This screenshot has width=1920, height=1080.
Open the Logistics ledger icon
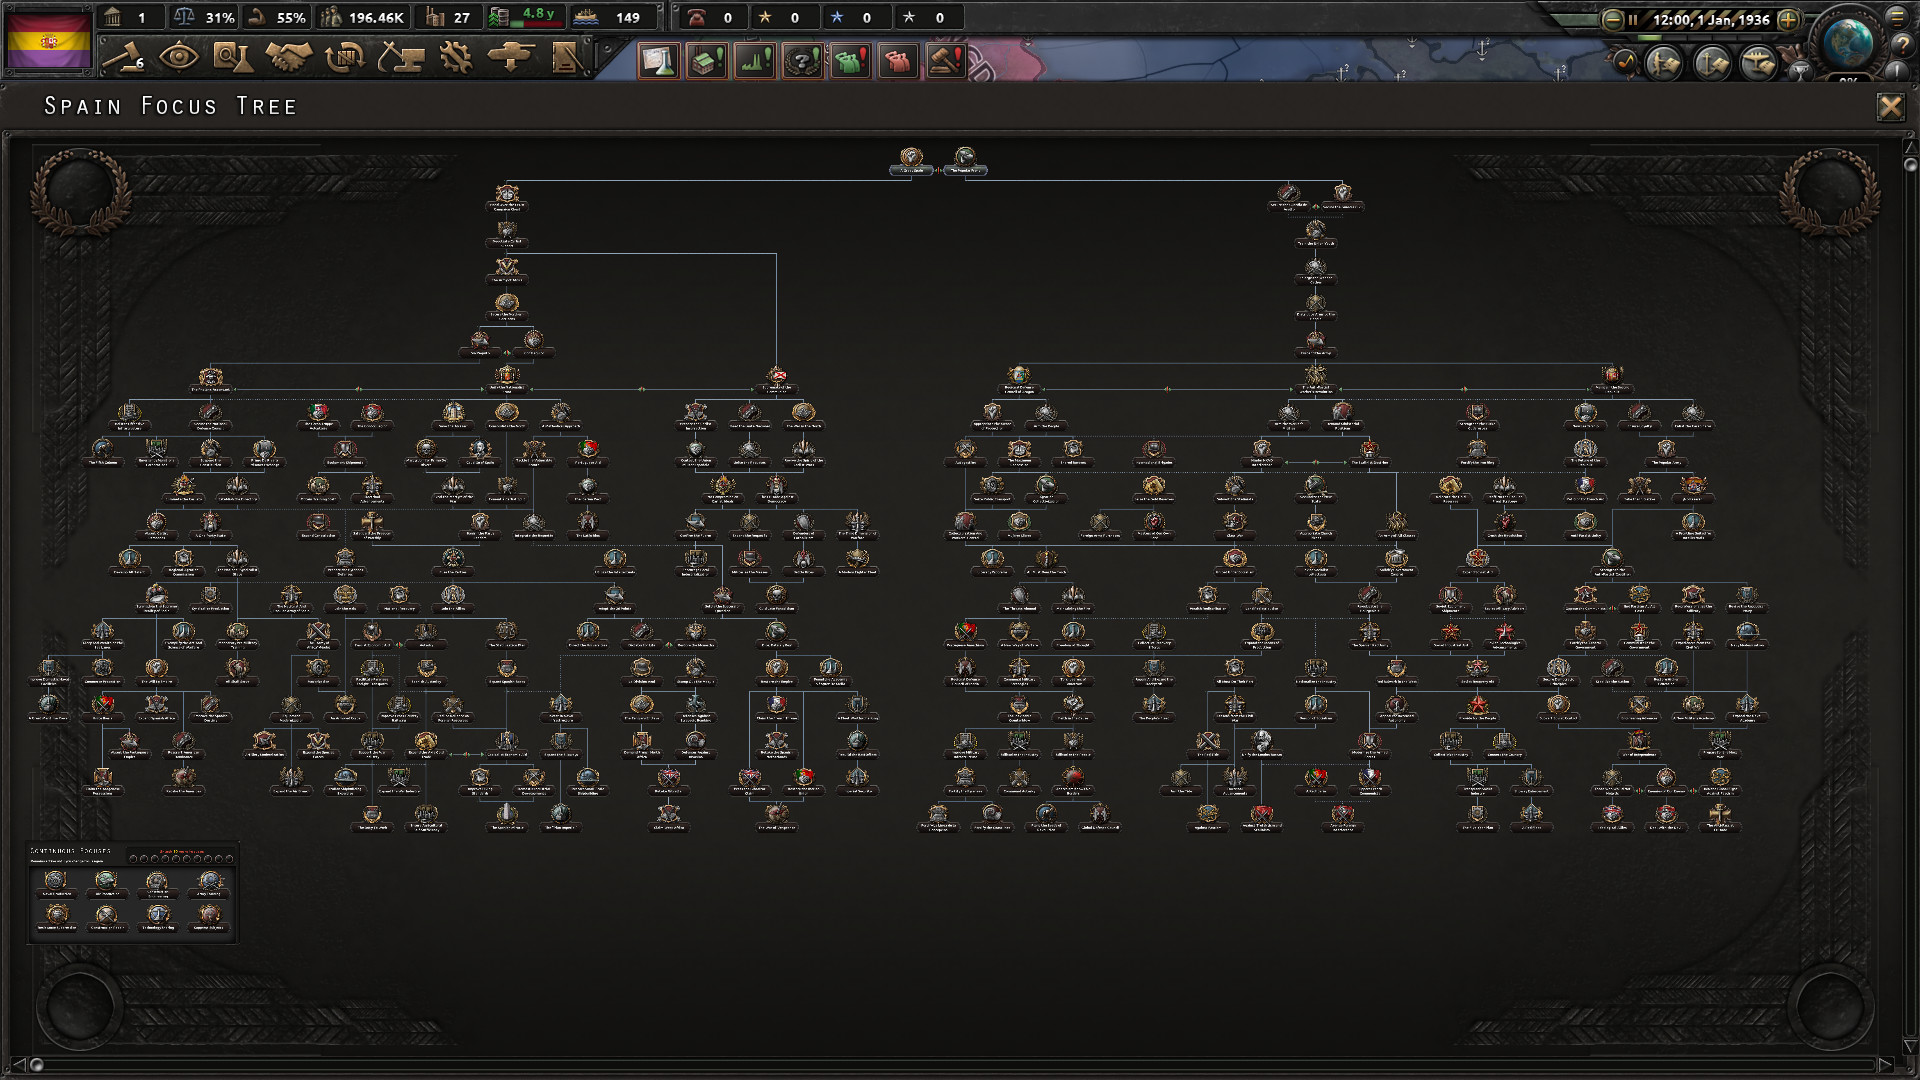pyautogui.click(x=566, y=57)
